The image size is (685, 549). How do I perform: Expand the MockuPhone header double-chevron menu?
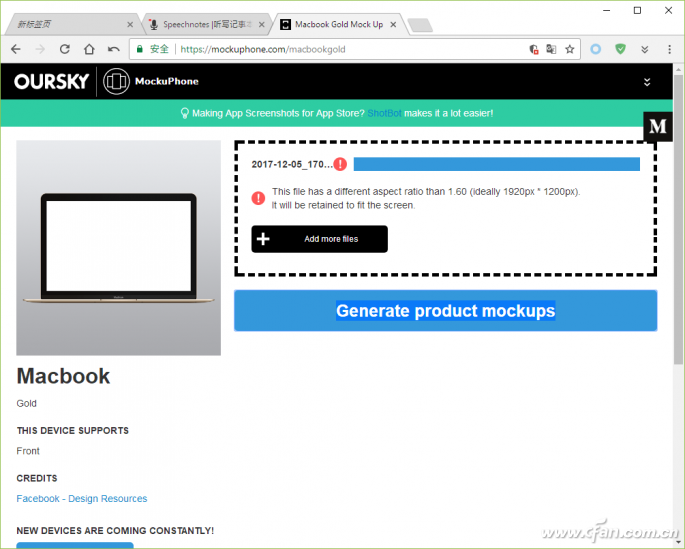coord(647,82)
